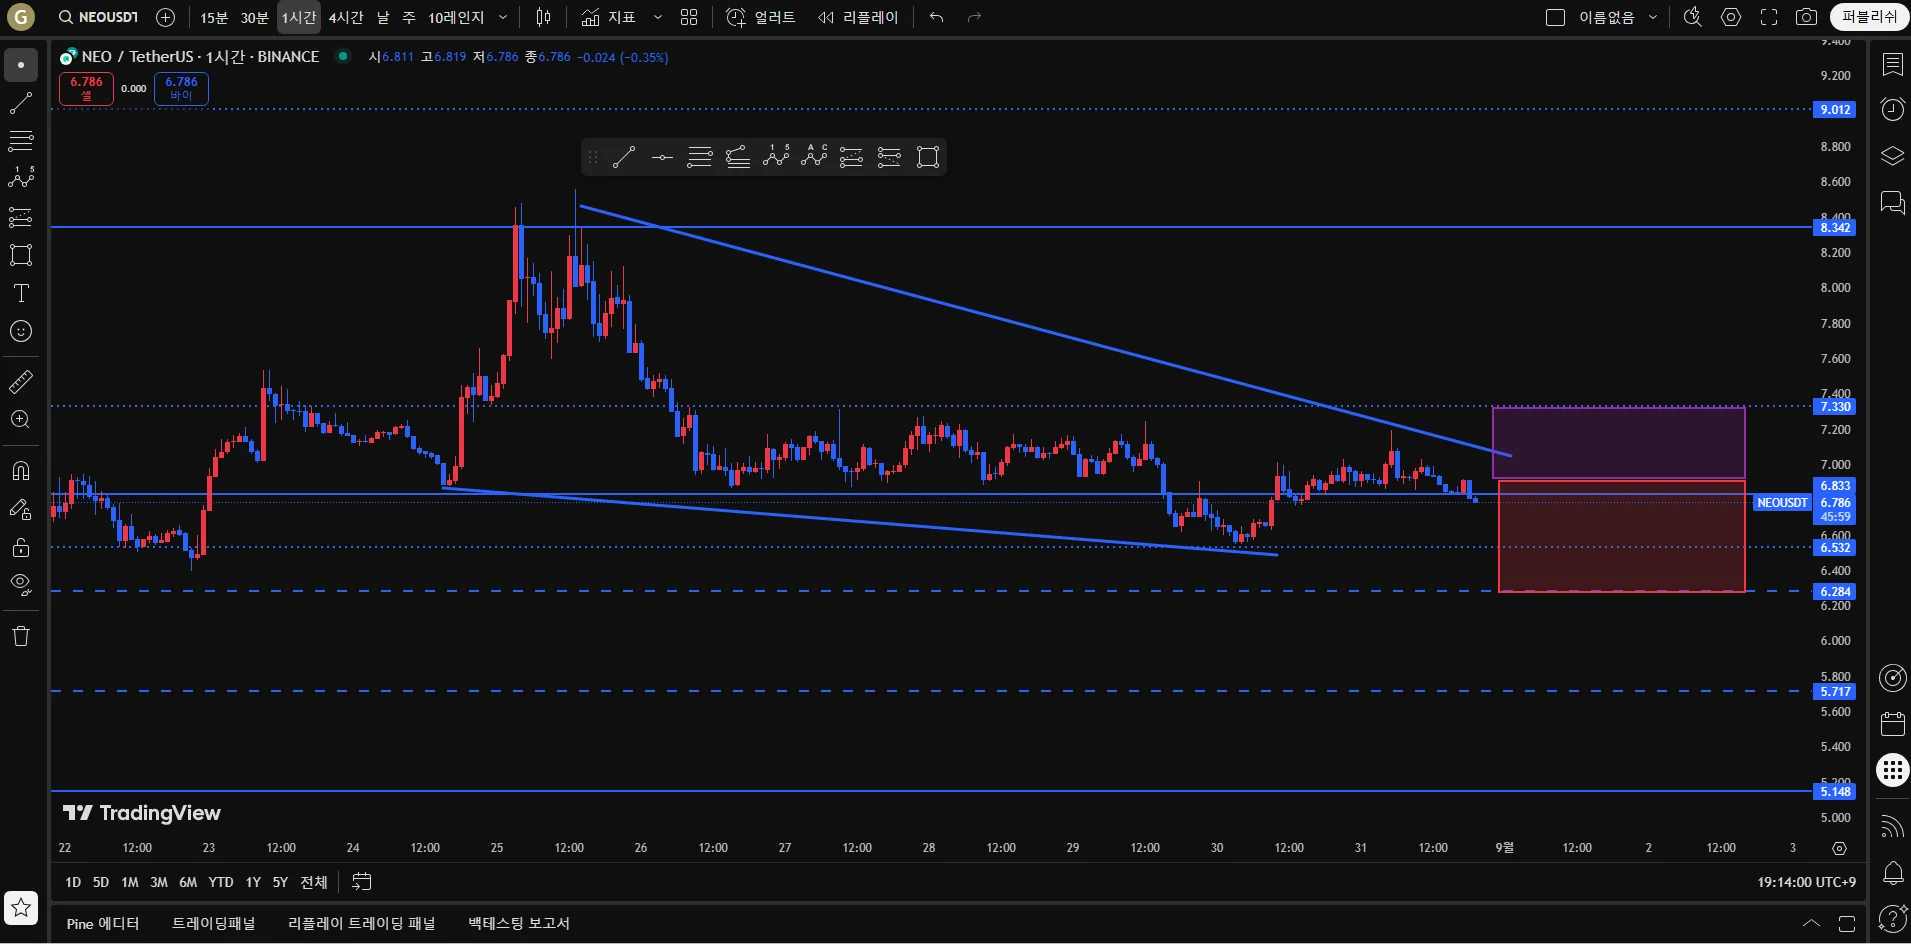The width and height of the screenshot is (1911, 944).
Task: Open the 백테스팅 보고서 tab
Action: tap(519, 923)
